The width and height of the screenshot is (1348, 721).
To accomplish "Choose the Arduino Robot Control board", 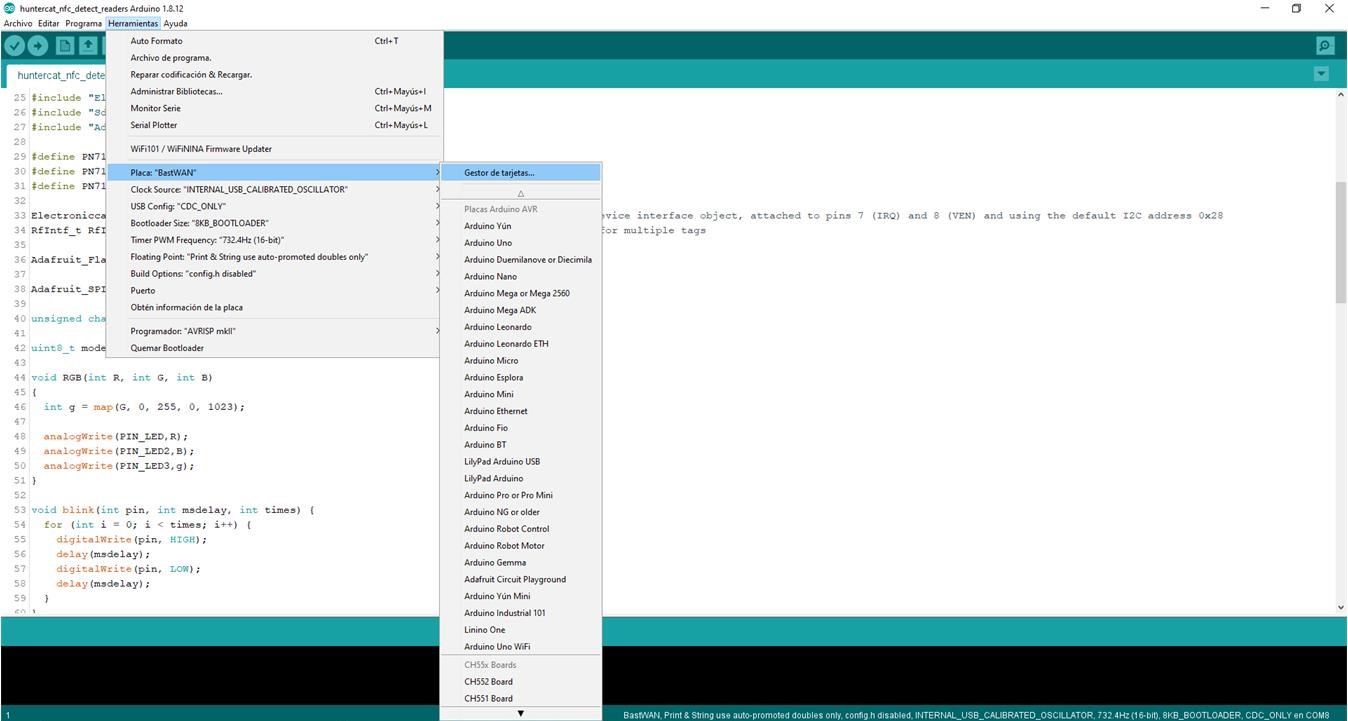I will [x=521, y=529].
